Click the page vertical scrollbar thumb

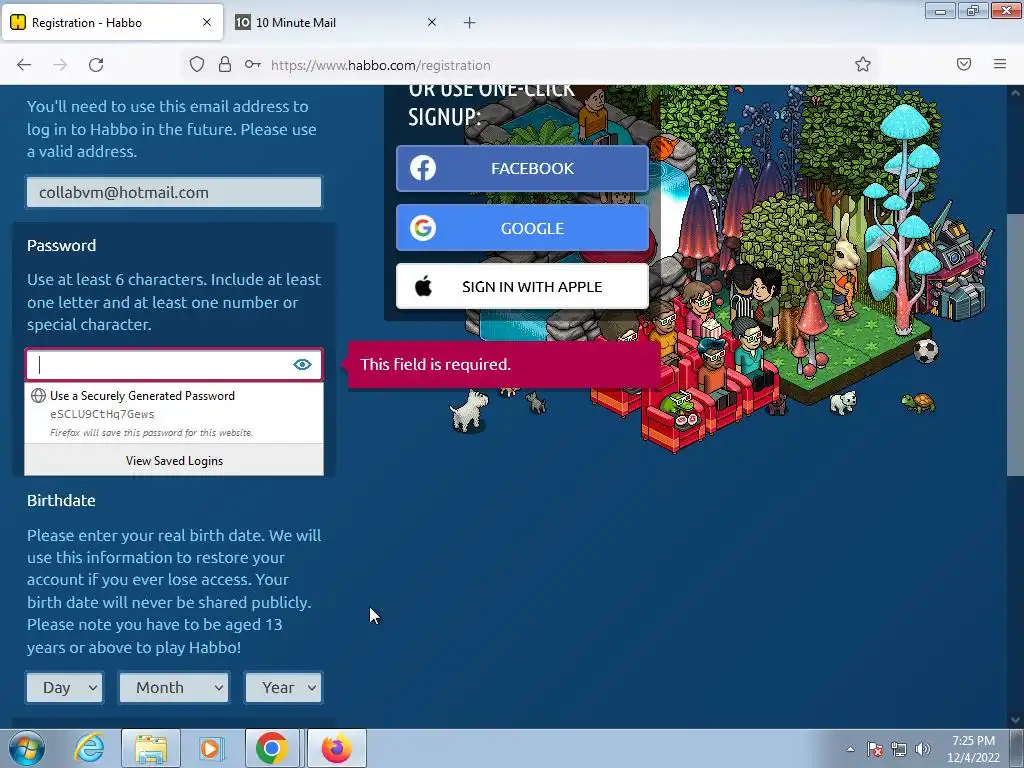click(x=1015, y=345)
